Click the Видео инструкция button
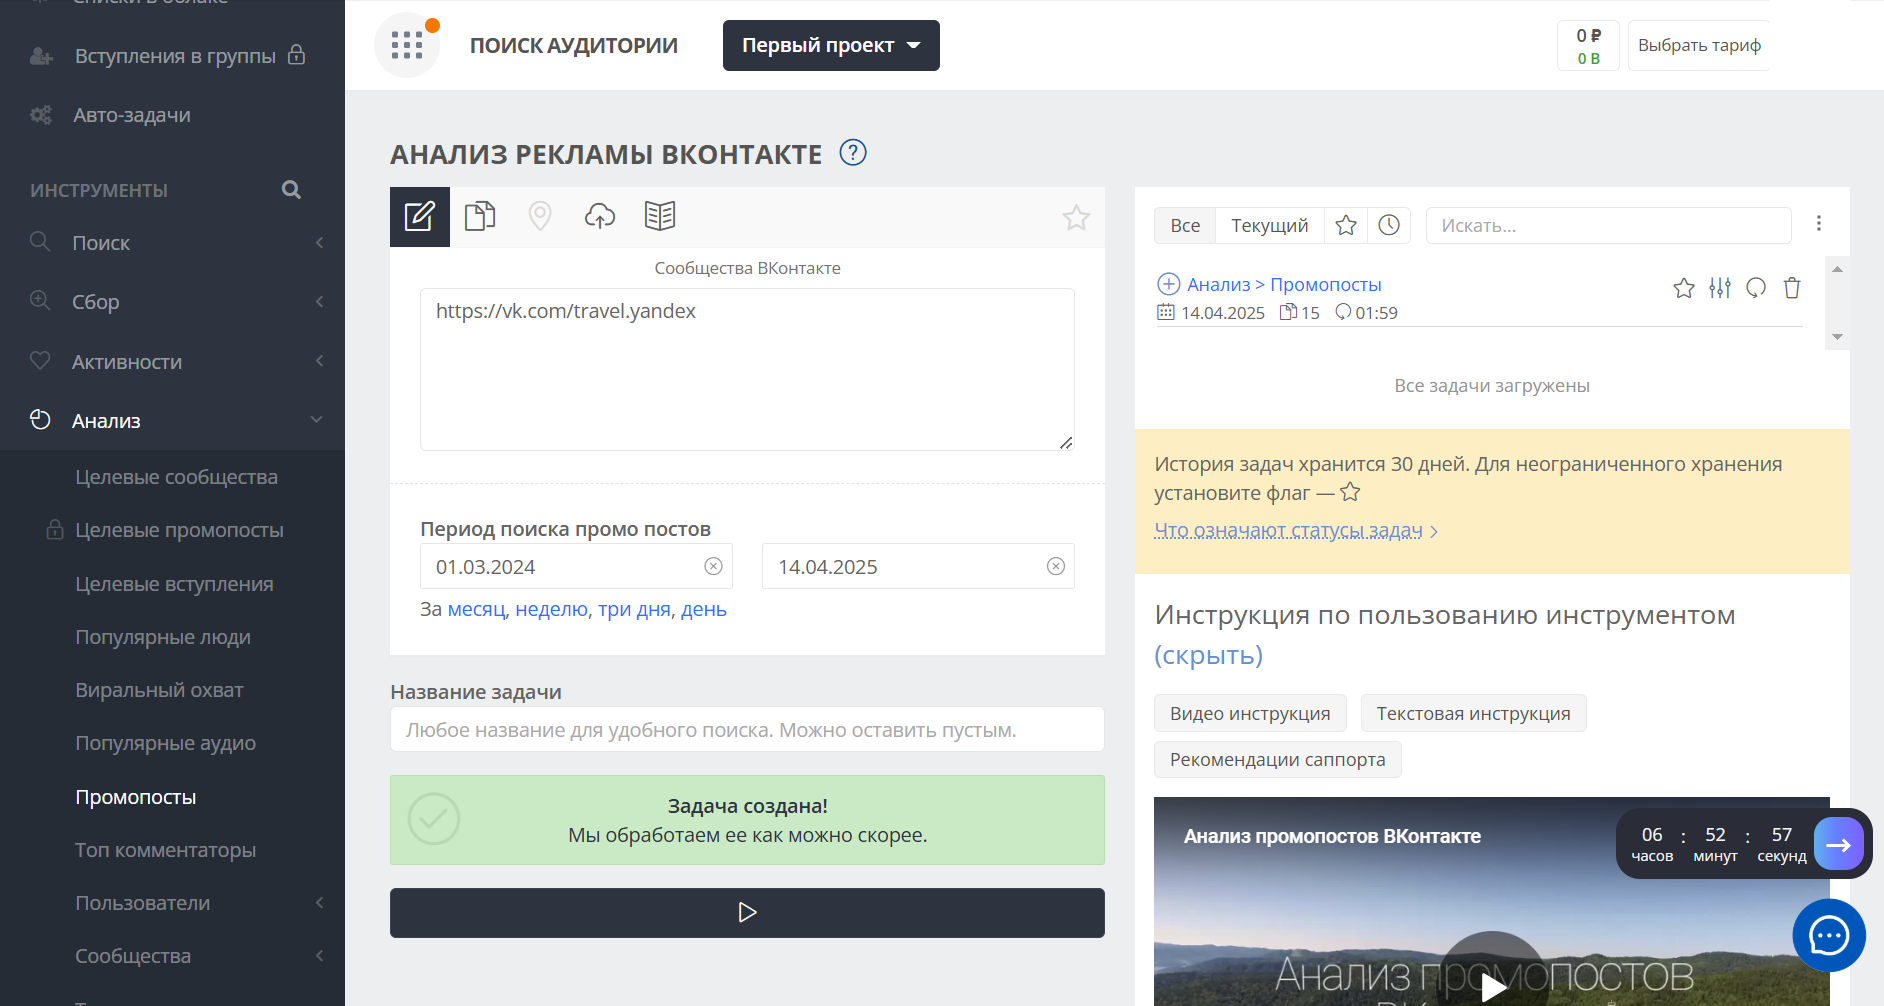Viewport: 1884px width, 1006px height. coord(1250,714)
